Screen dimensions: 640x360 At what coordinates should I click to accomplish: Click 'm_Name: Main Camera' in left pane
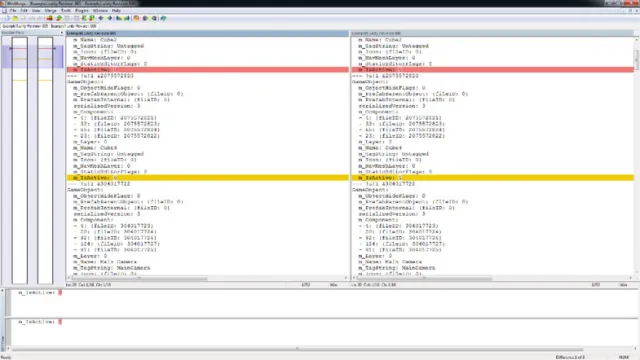point(105,262)
